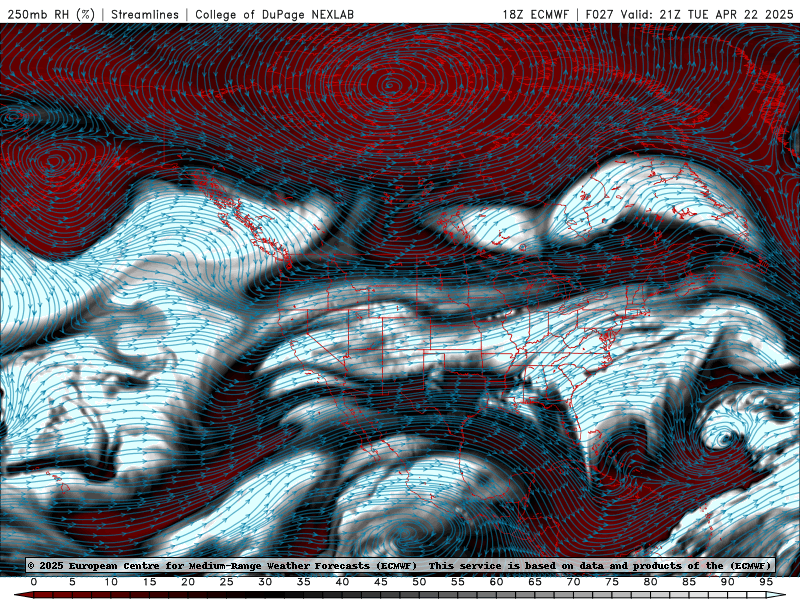Click the "10" value on the RH scale

(x=111, y=582)
